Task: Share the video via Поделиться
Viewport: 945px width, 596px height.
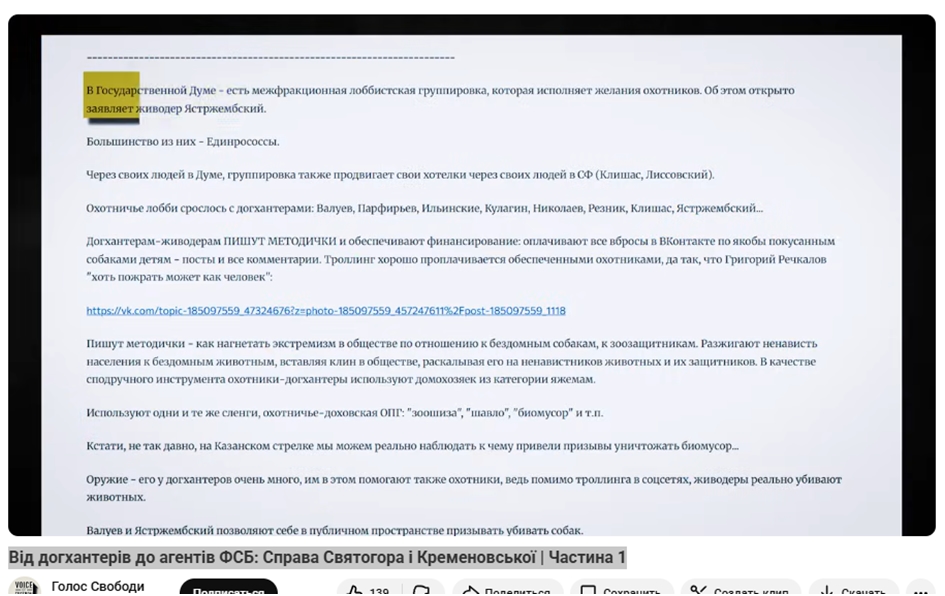Action: [507, 590]
